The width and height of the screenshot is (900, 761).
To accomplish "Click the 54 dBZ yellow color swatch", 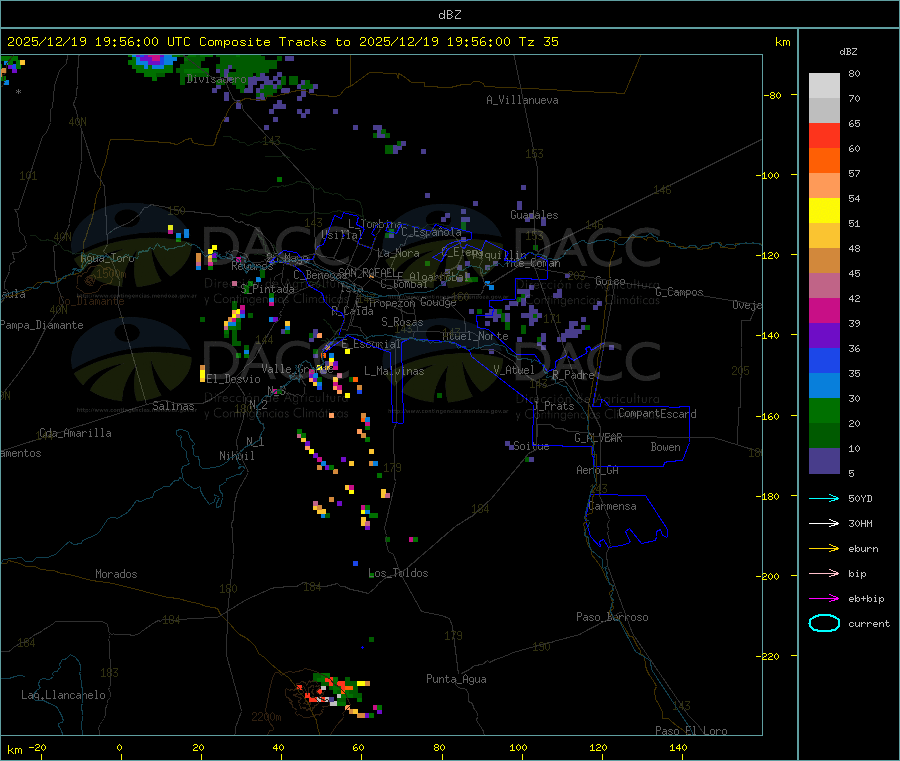I will 824,211.
